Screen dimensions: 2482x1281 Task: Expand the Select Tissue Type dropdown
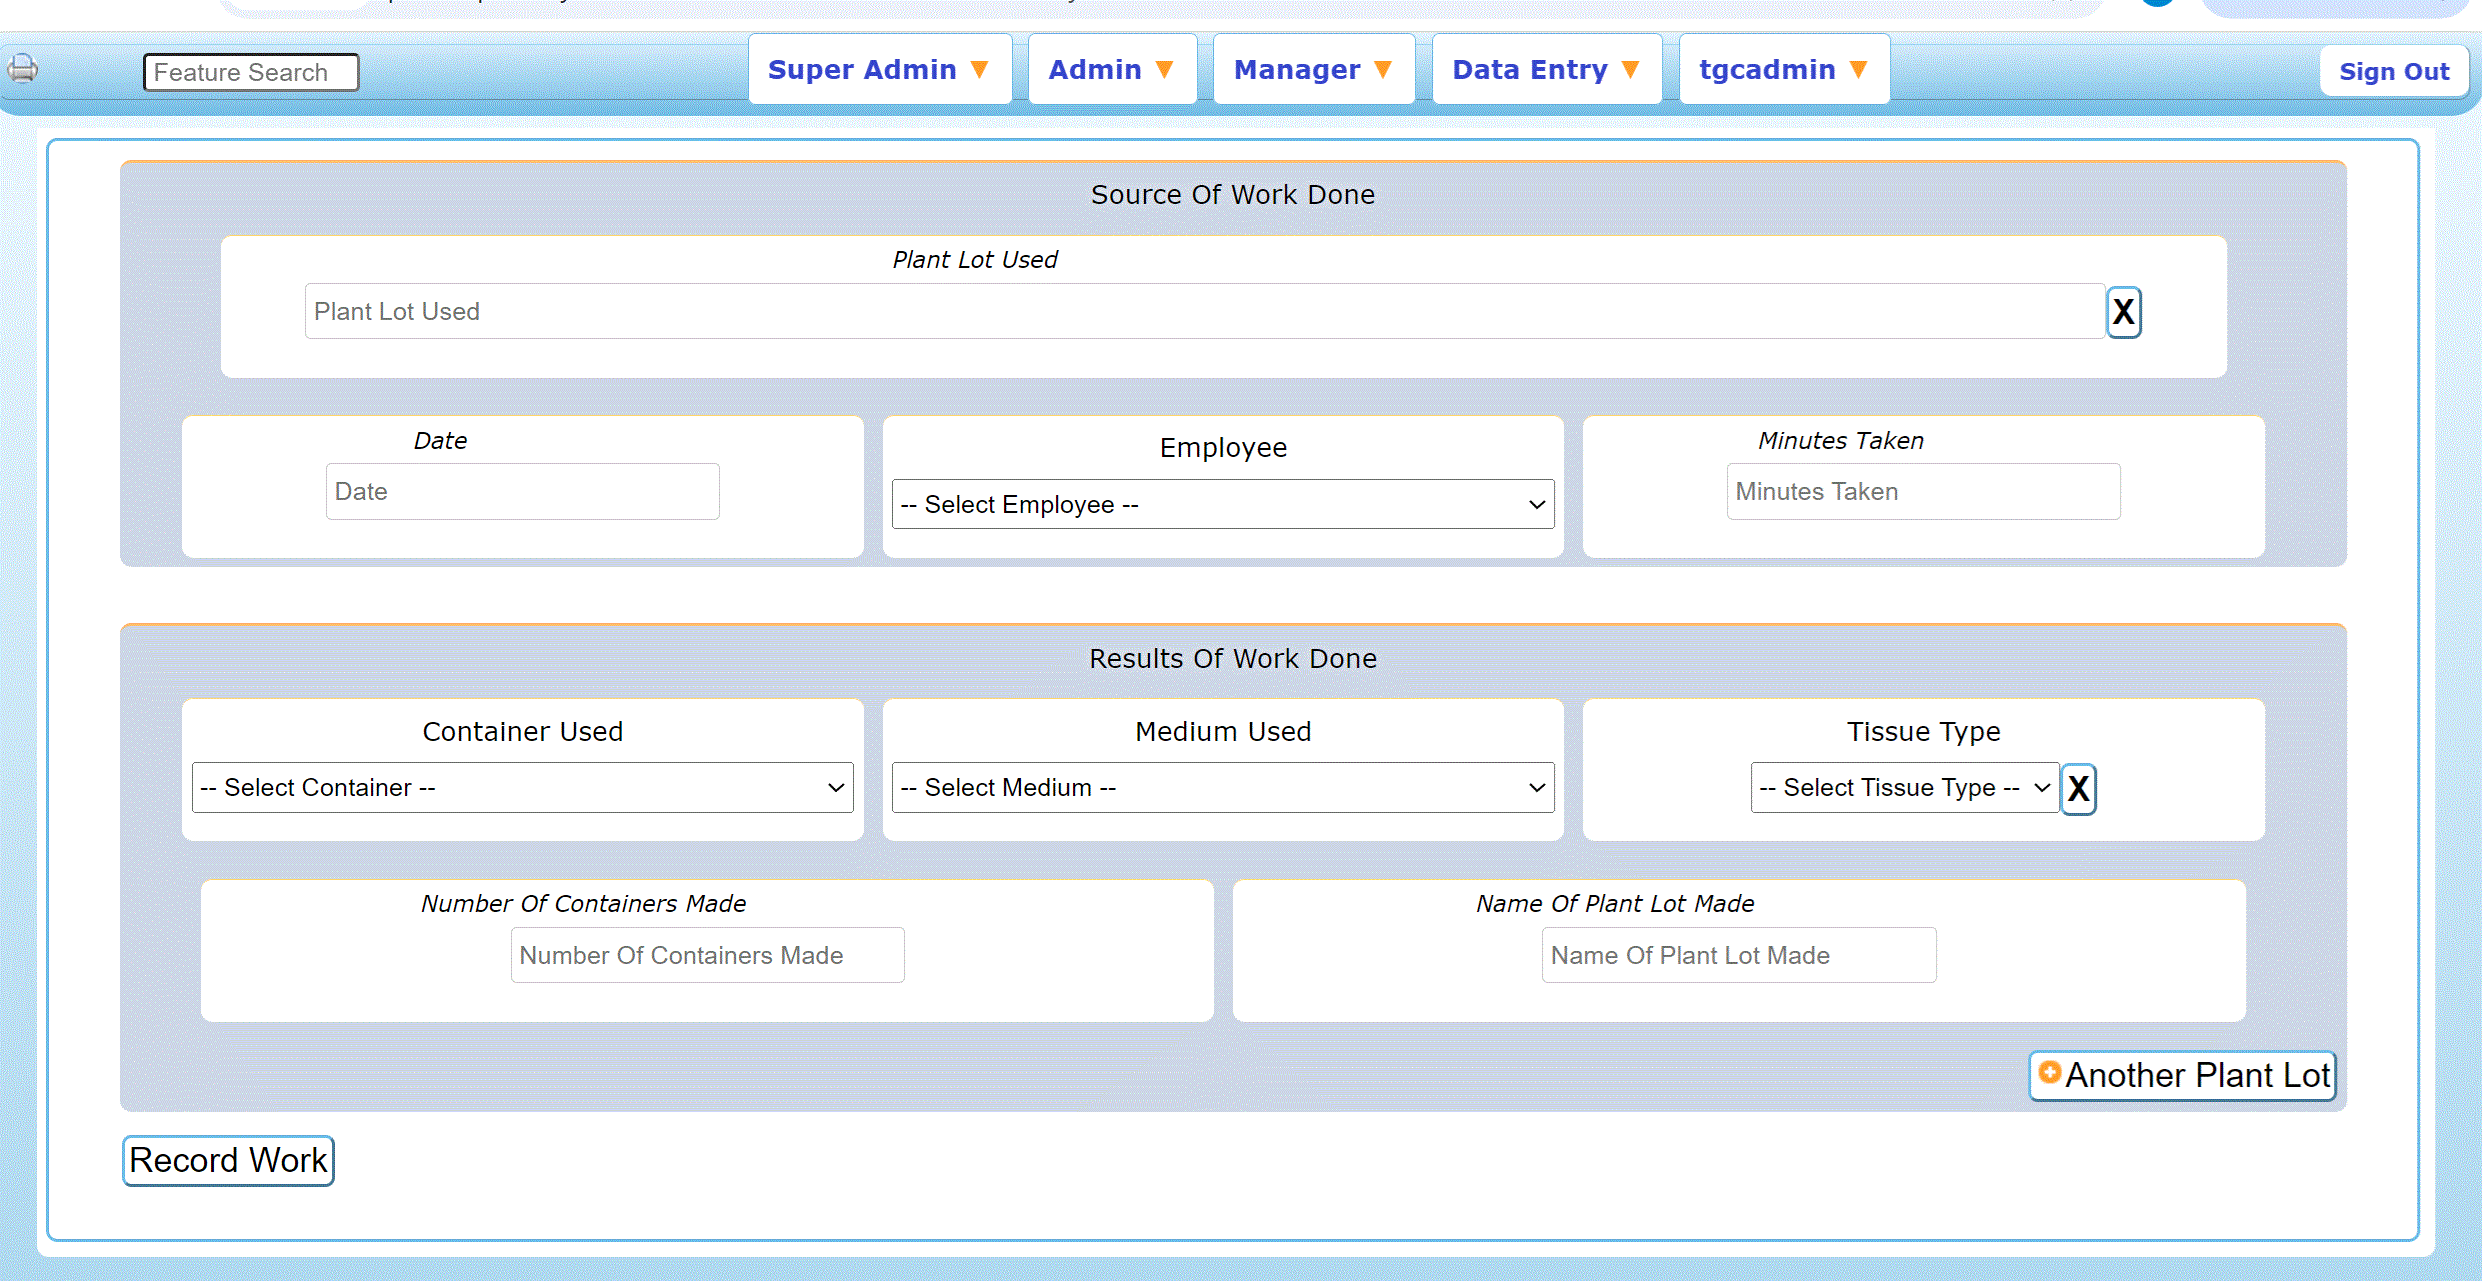point(1904,788)
